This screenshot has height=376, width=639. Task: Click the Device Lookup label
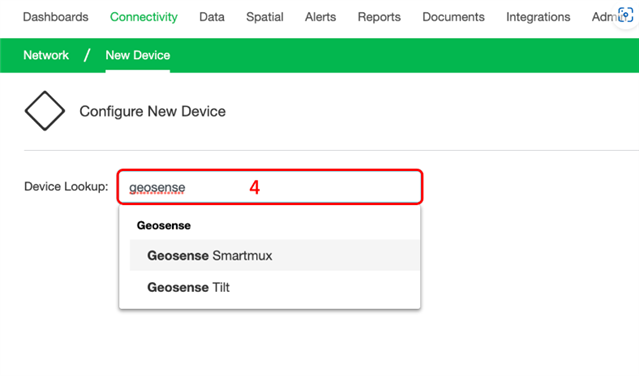point(66,187)
